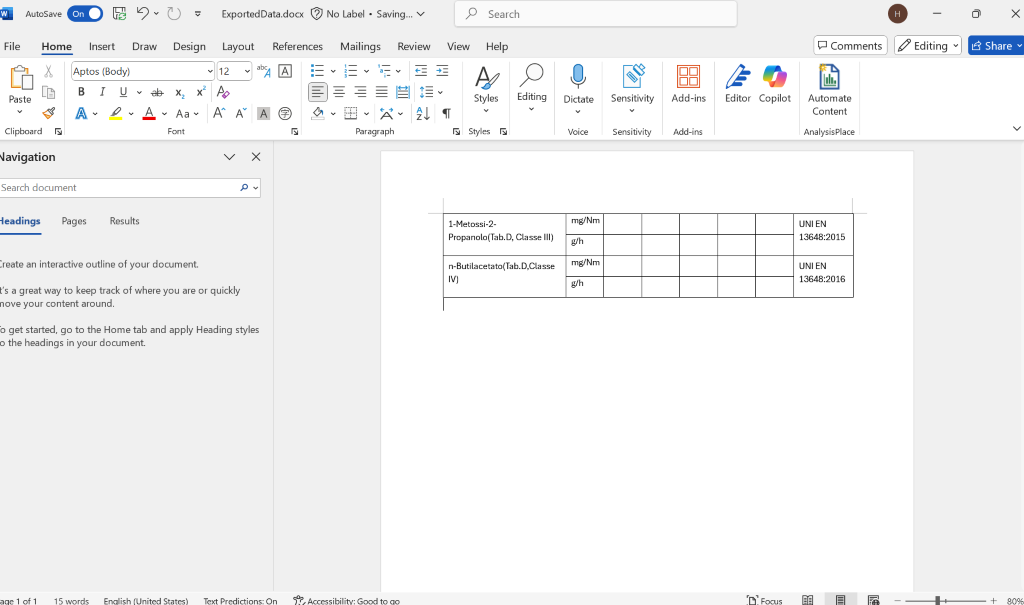The image size is (1024, 605).
Task: Toggle show paragraph marks
Action: (447, 113)
